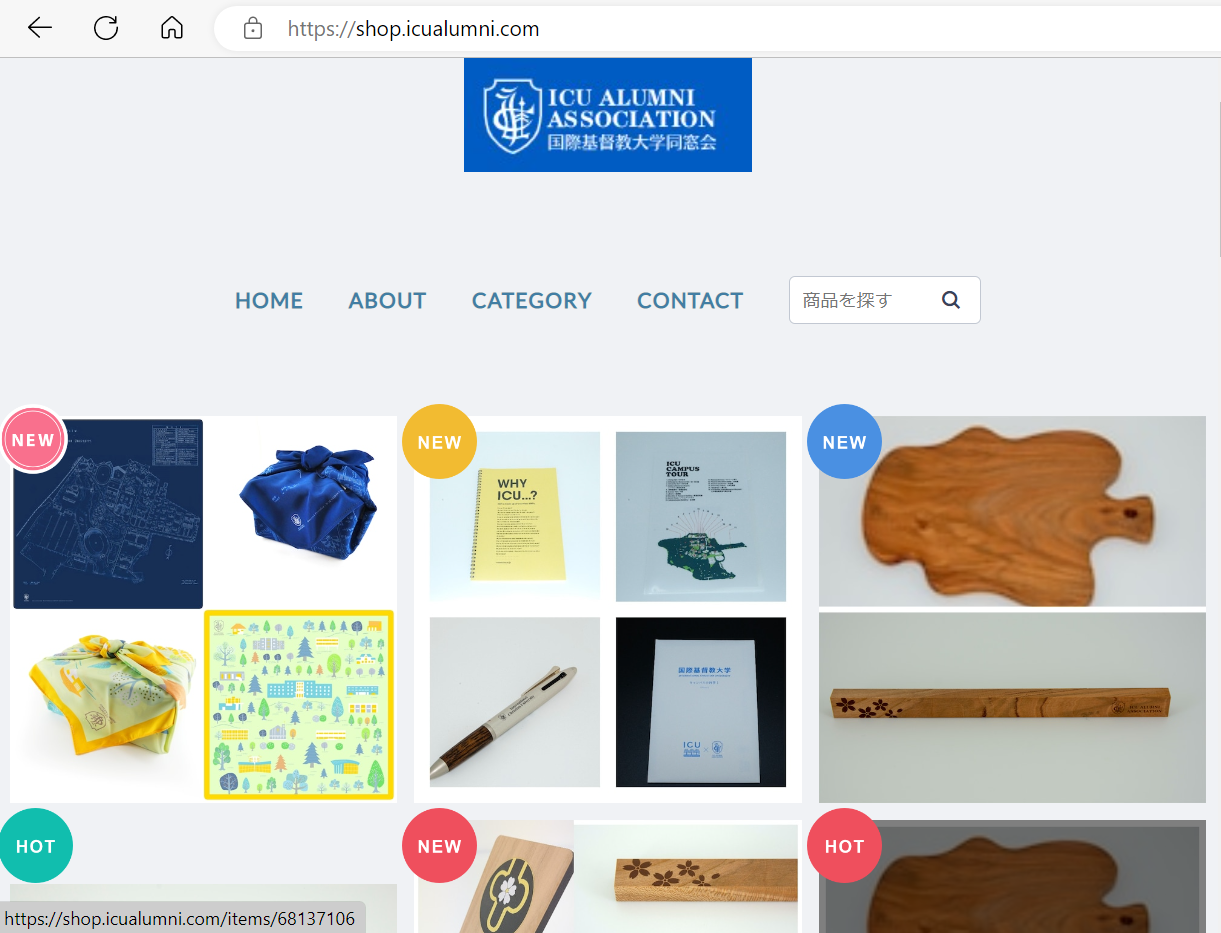This screenshot has height=933, width=1221.
Task: Click the magnifier search icon
Action: pos(951,300)
